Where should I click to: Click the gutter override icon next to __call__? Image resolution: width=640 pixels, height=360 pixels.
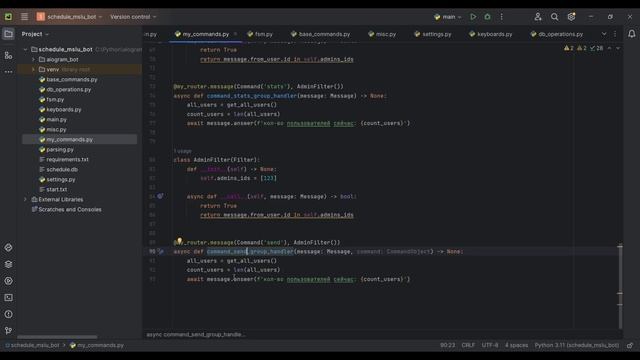[x=160, y=196]
